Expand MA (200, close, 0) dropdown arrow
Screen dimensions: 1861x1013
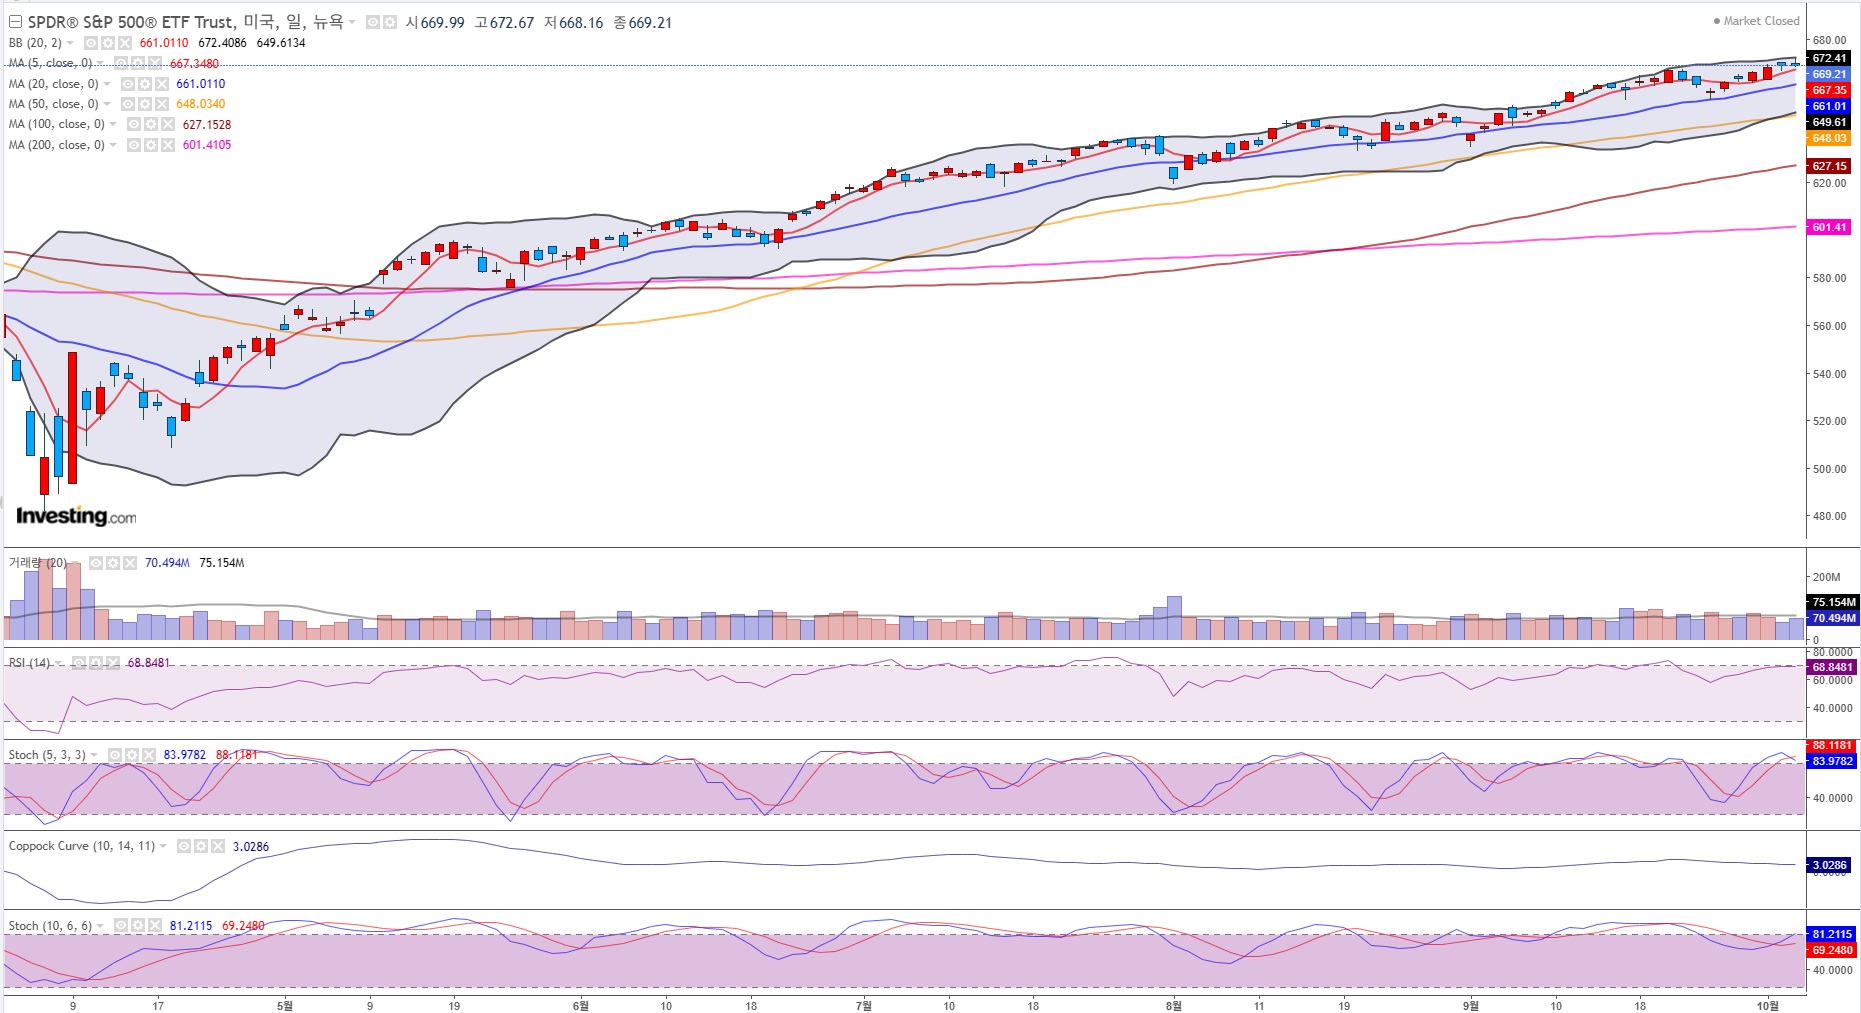pyautogui.click(x=113, y=145)
